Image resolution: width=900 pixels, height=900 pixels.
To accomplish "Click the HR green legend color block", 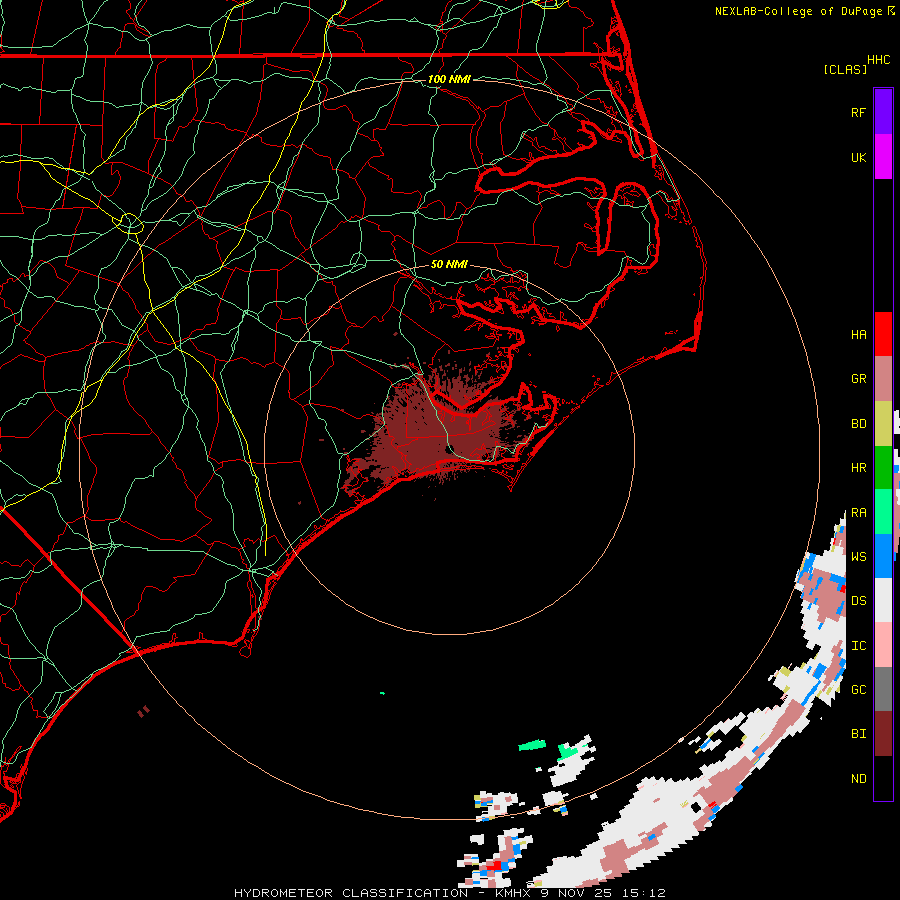I will [x=883, y=467].
